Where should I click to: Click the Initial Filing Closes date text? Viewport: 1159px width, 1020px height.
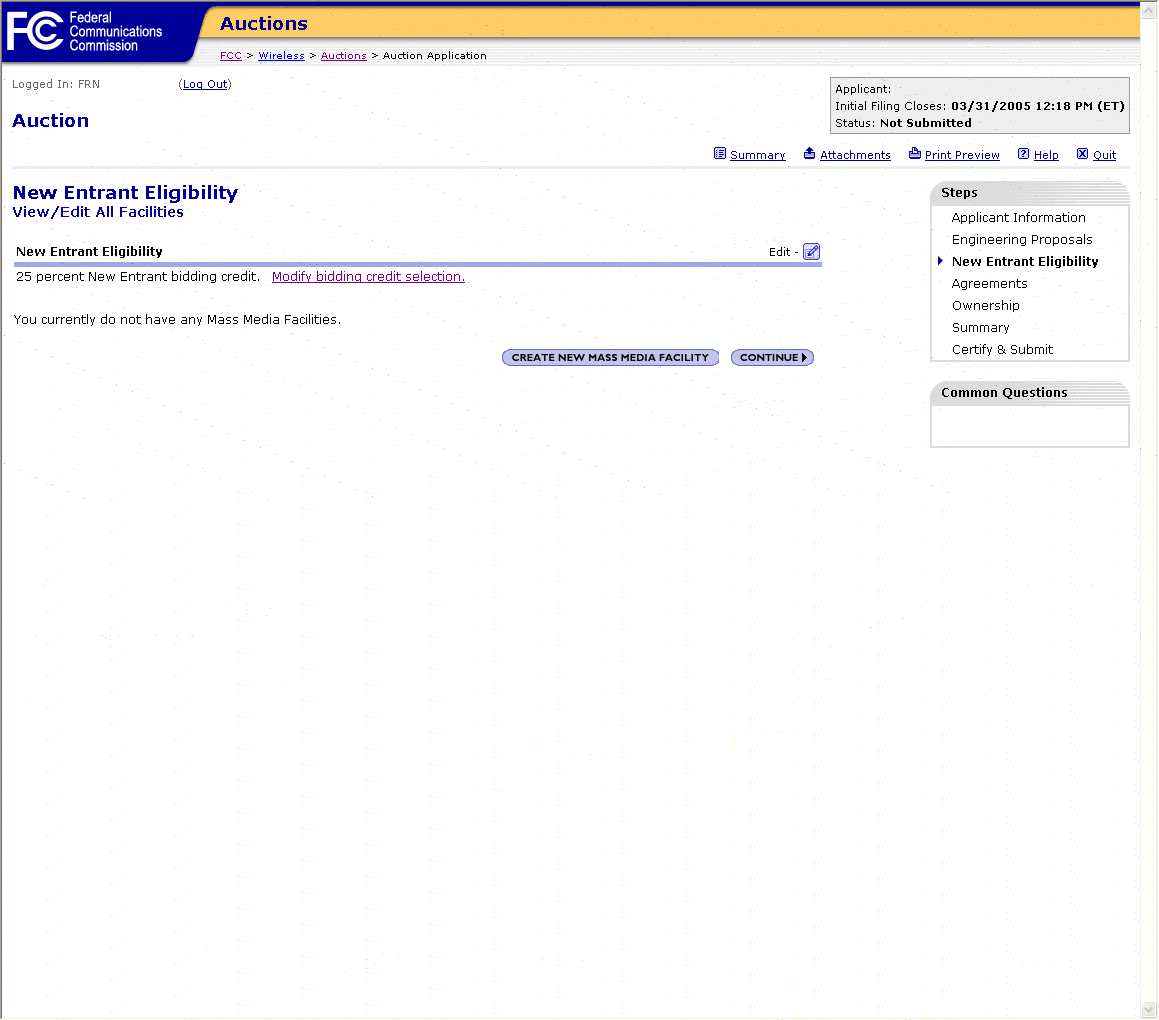point(979,106)
